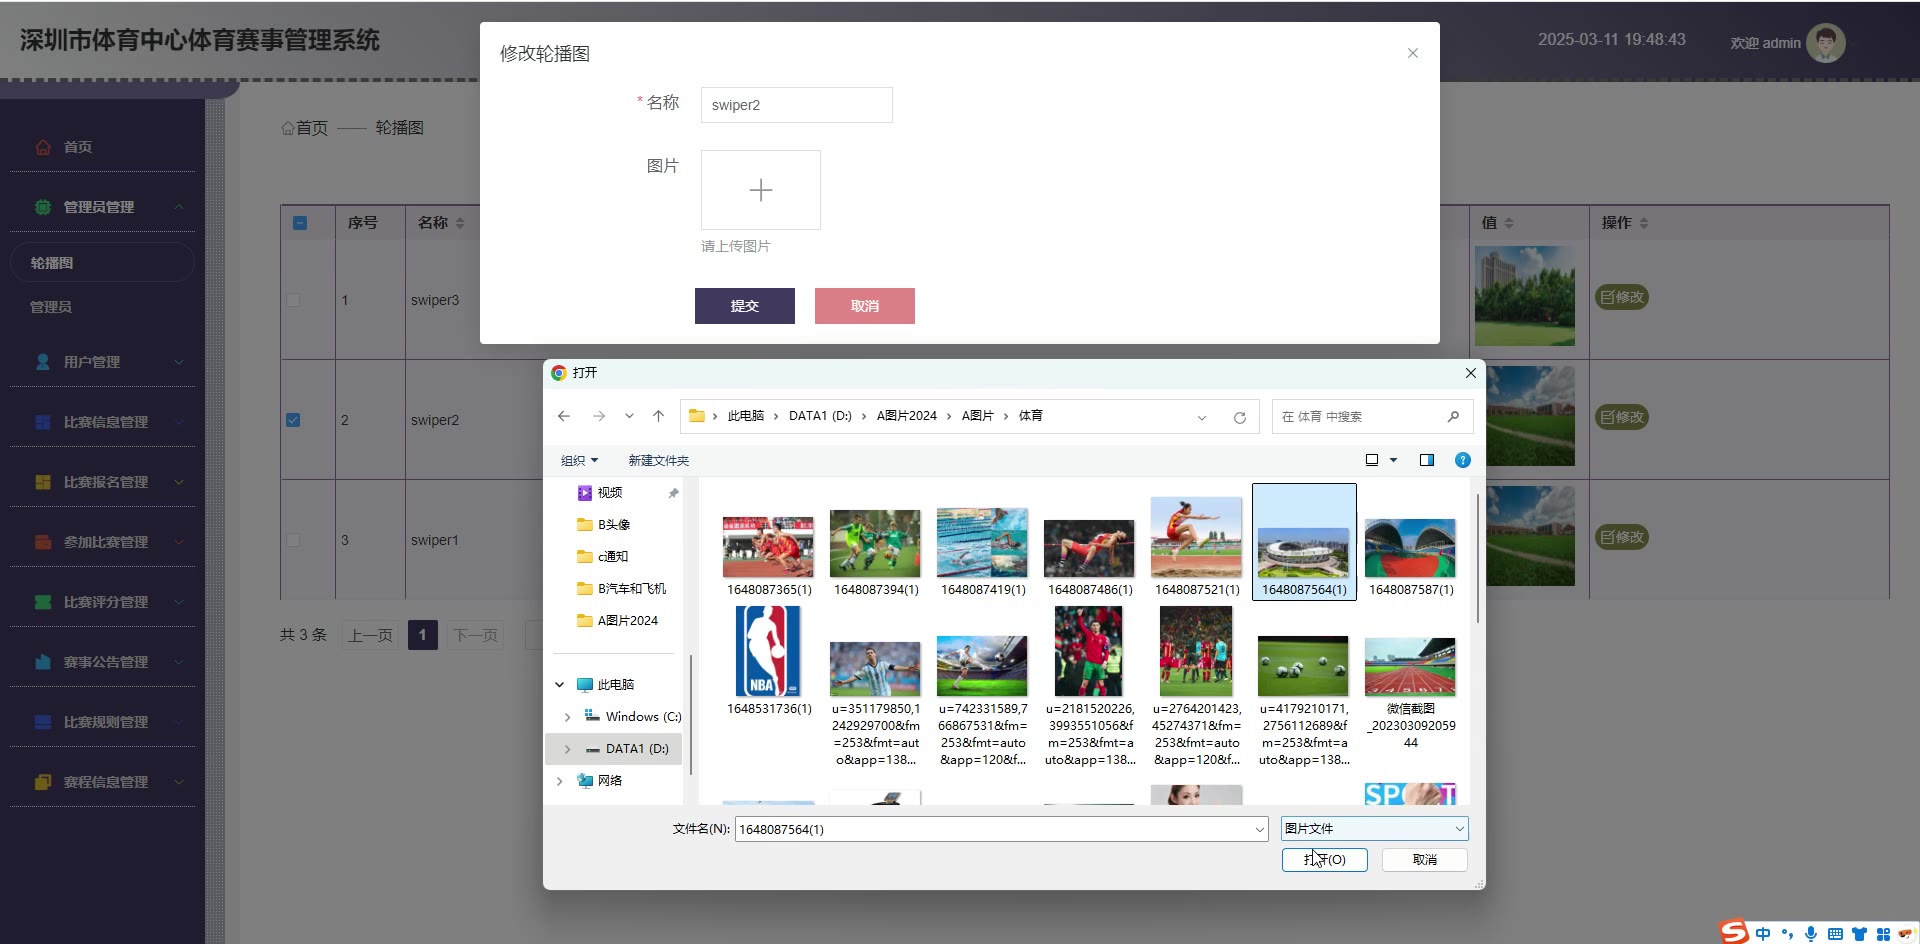Click the 比赛评分管理 icon

[x=43, y=602]
